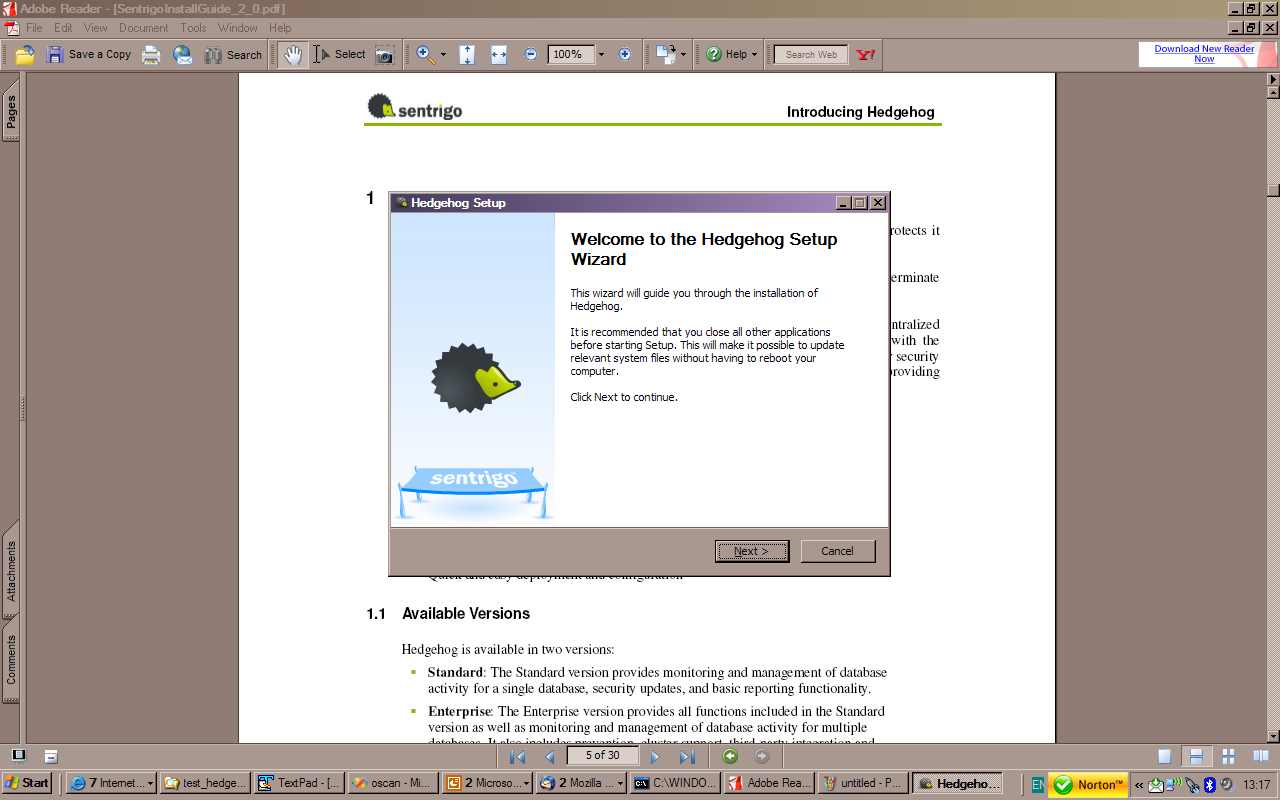Click the vertical scrollbar down arrow

click(x=1273, y=735)
